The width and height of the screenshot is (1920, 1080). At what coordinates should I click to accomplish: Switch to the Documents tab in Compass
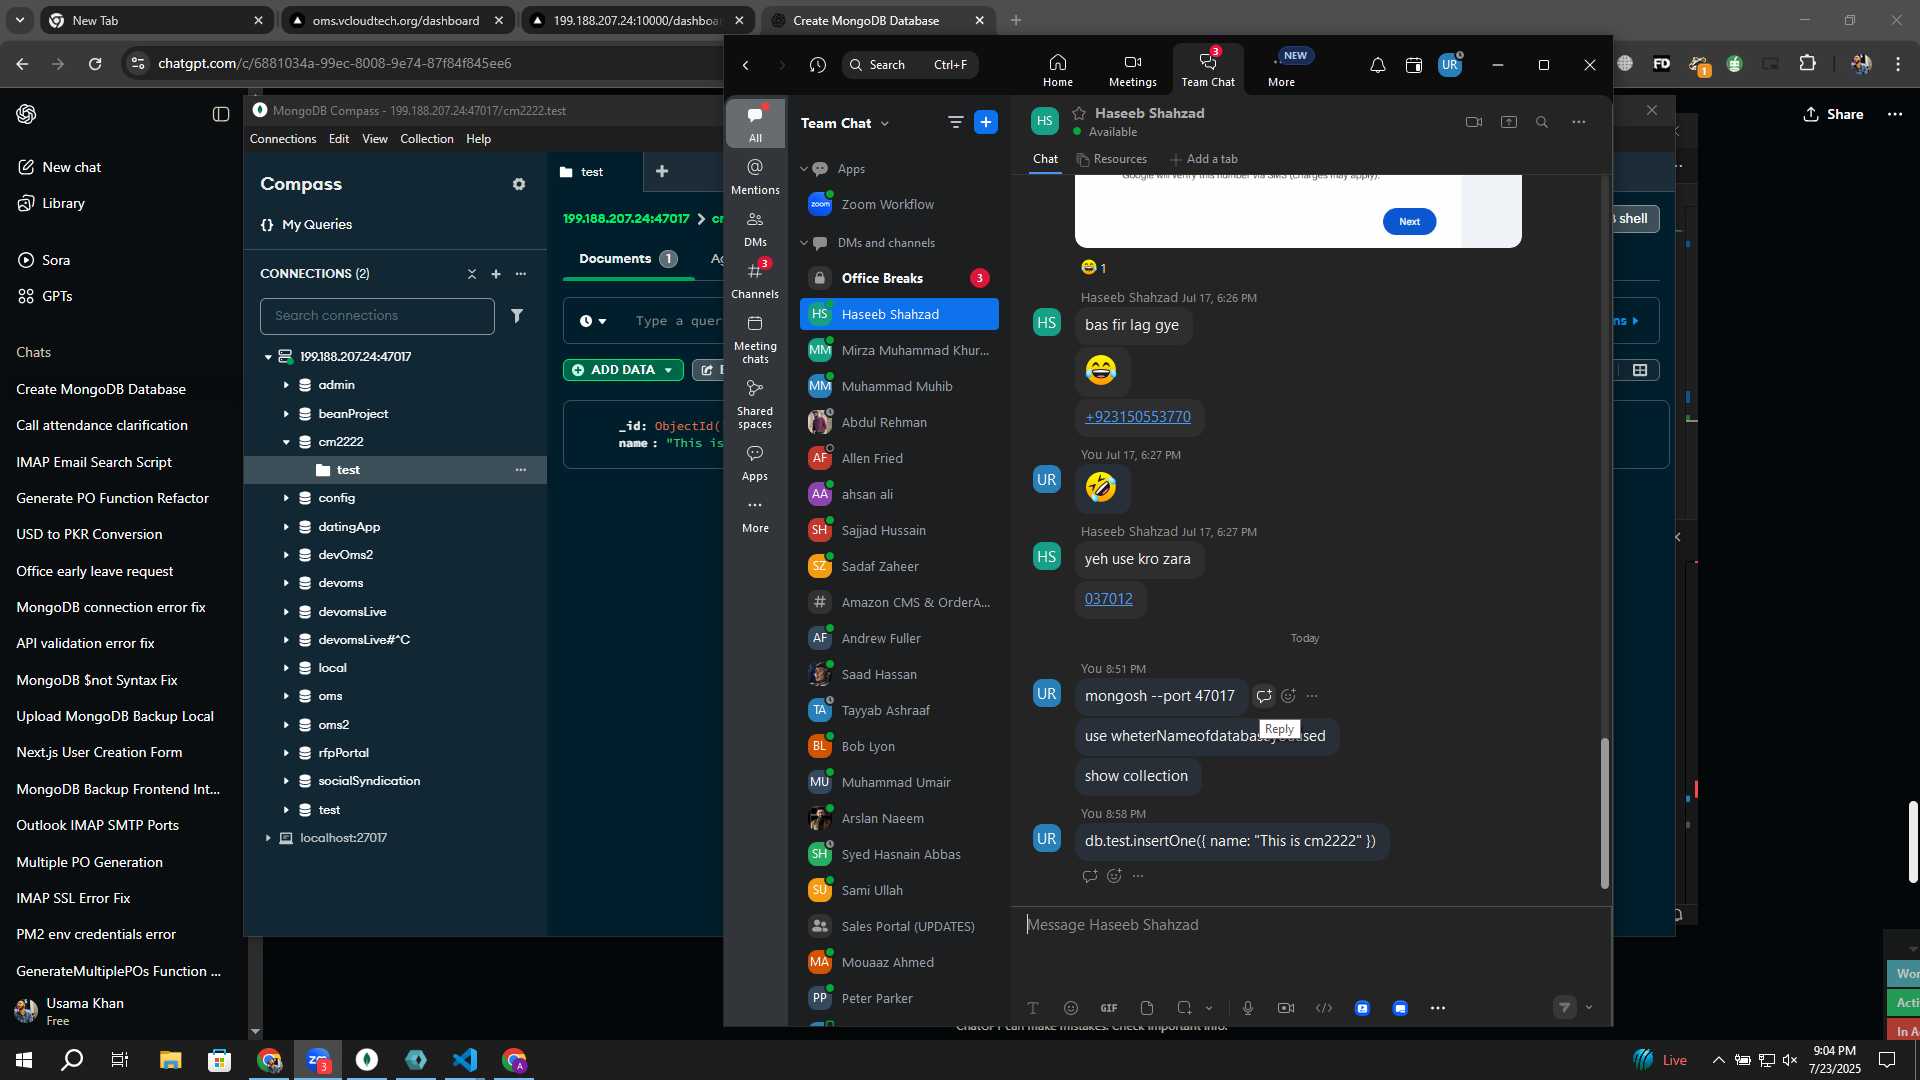[x=628, y=259]
